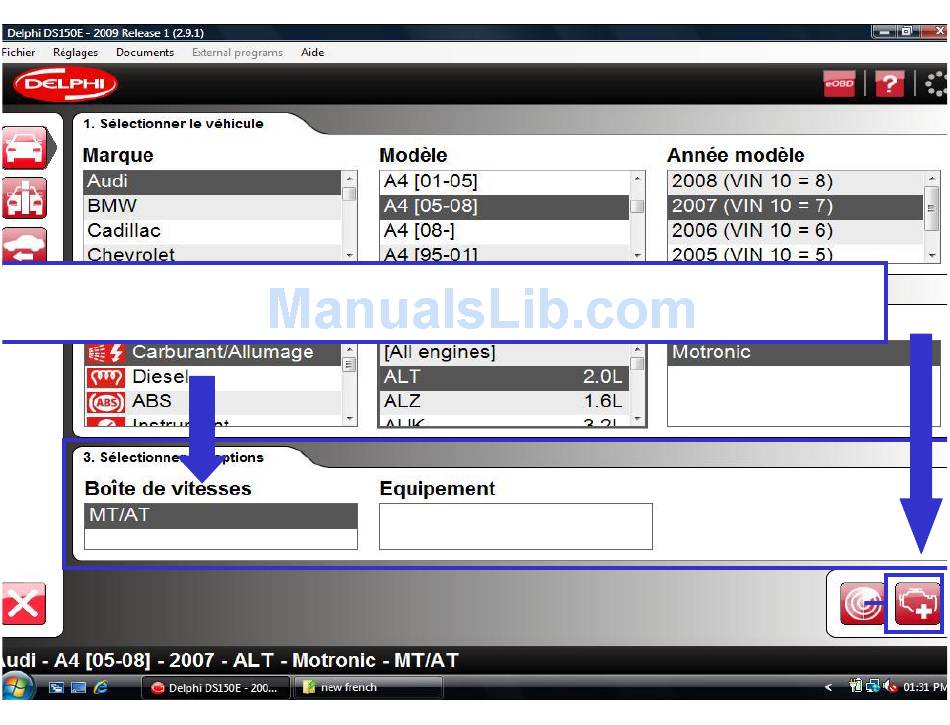Open the multiple vehicles sidebar icon
Viewport: 950px width, 725px height.
[x=25, y=198]
